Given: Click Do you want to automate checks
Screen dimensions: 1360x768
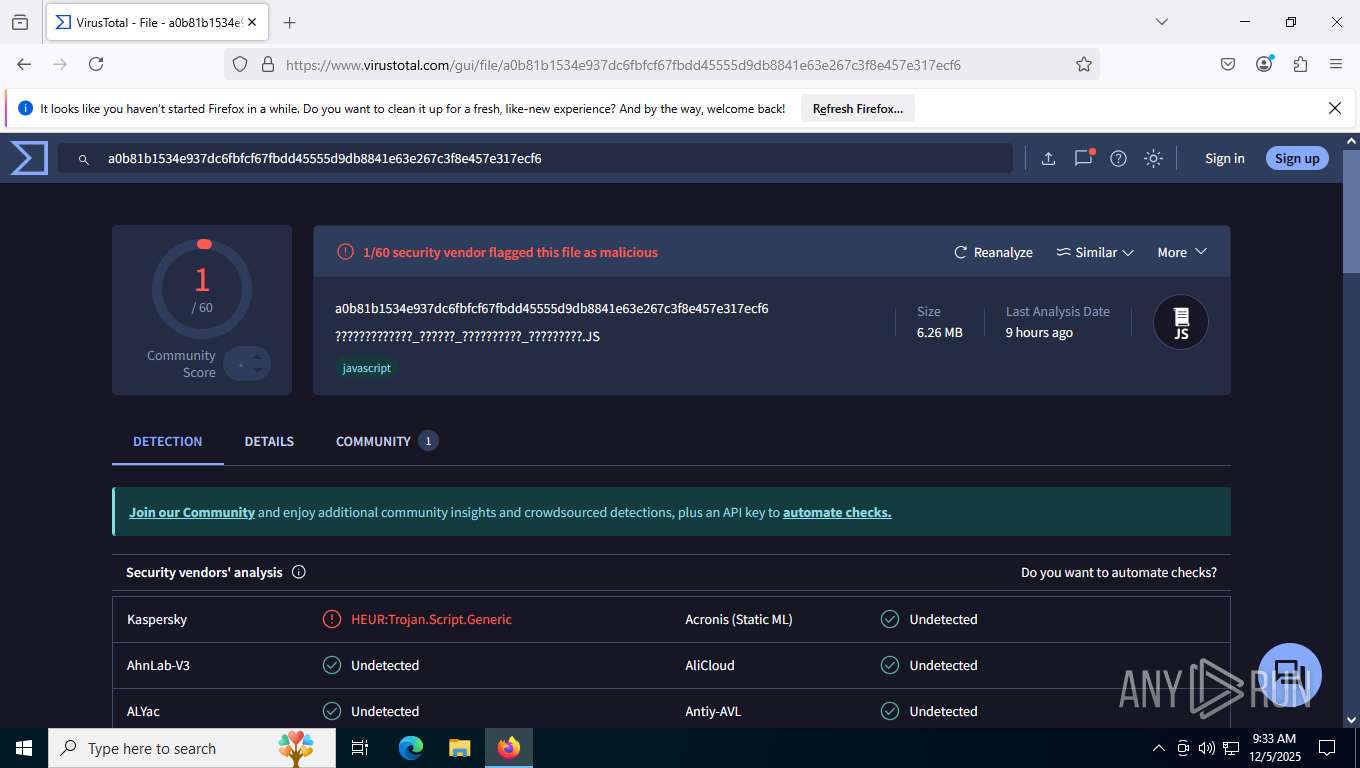Looking at the screenshot, I should (x=1119, y=573).
